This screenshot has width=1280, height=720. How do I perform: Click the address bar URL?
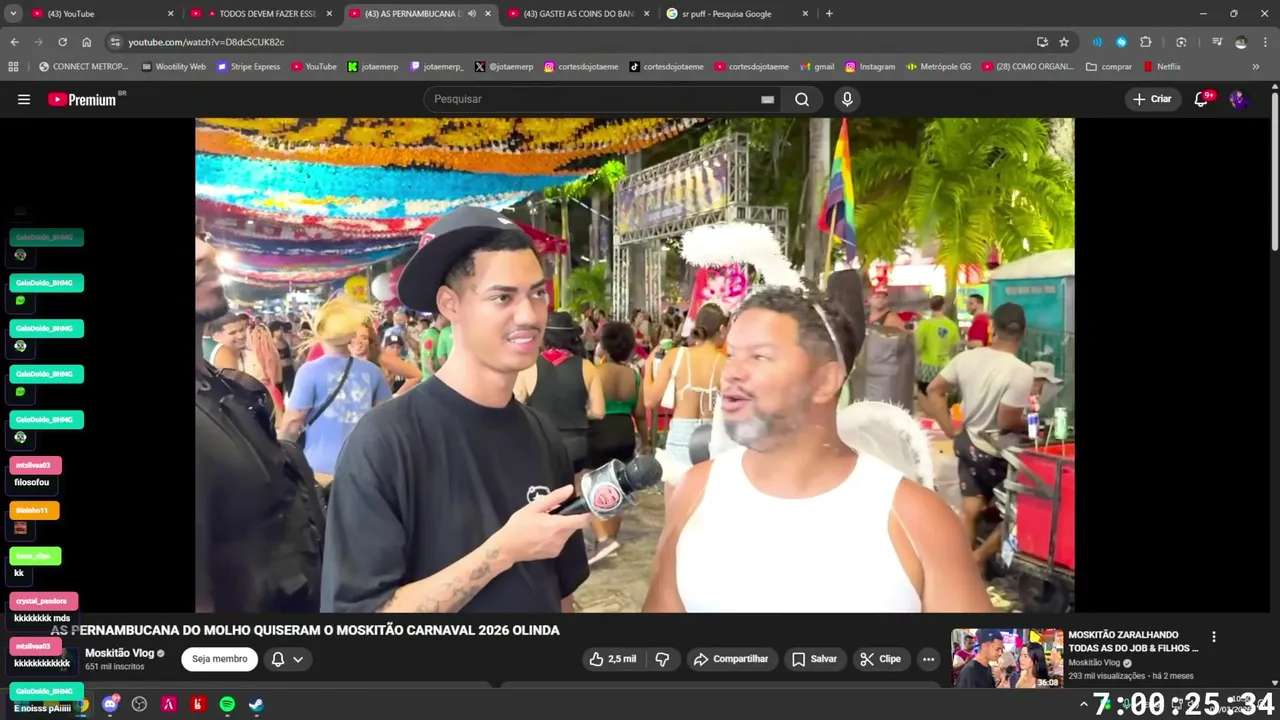click(206, 42)
